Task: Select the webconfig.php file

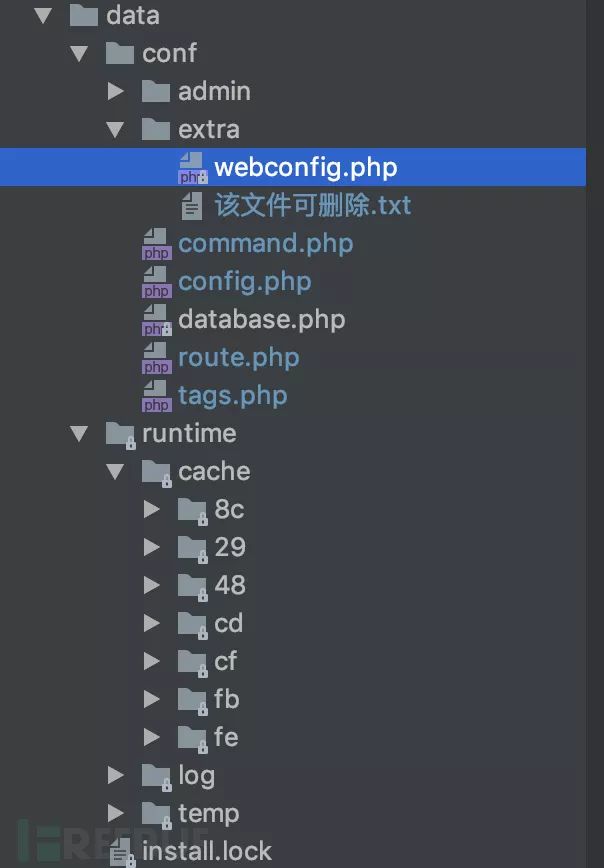Action: point(305,168)
